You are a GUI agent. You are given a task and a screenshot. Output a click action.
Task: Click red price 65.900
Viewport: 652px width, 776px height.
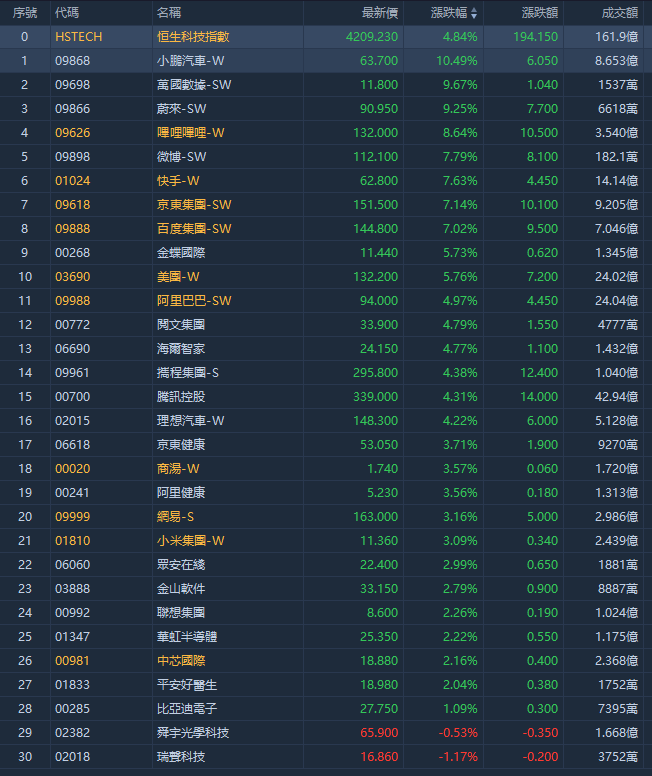pos(379,733)
